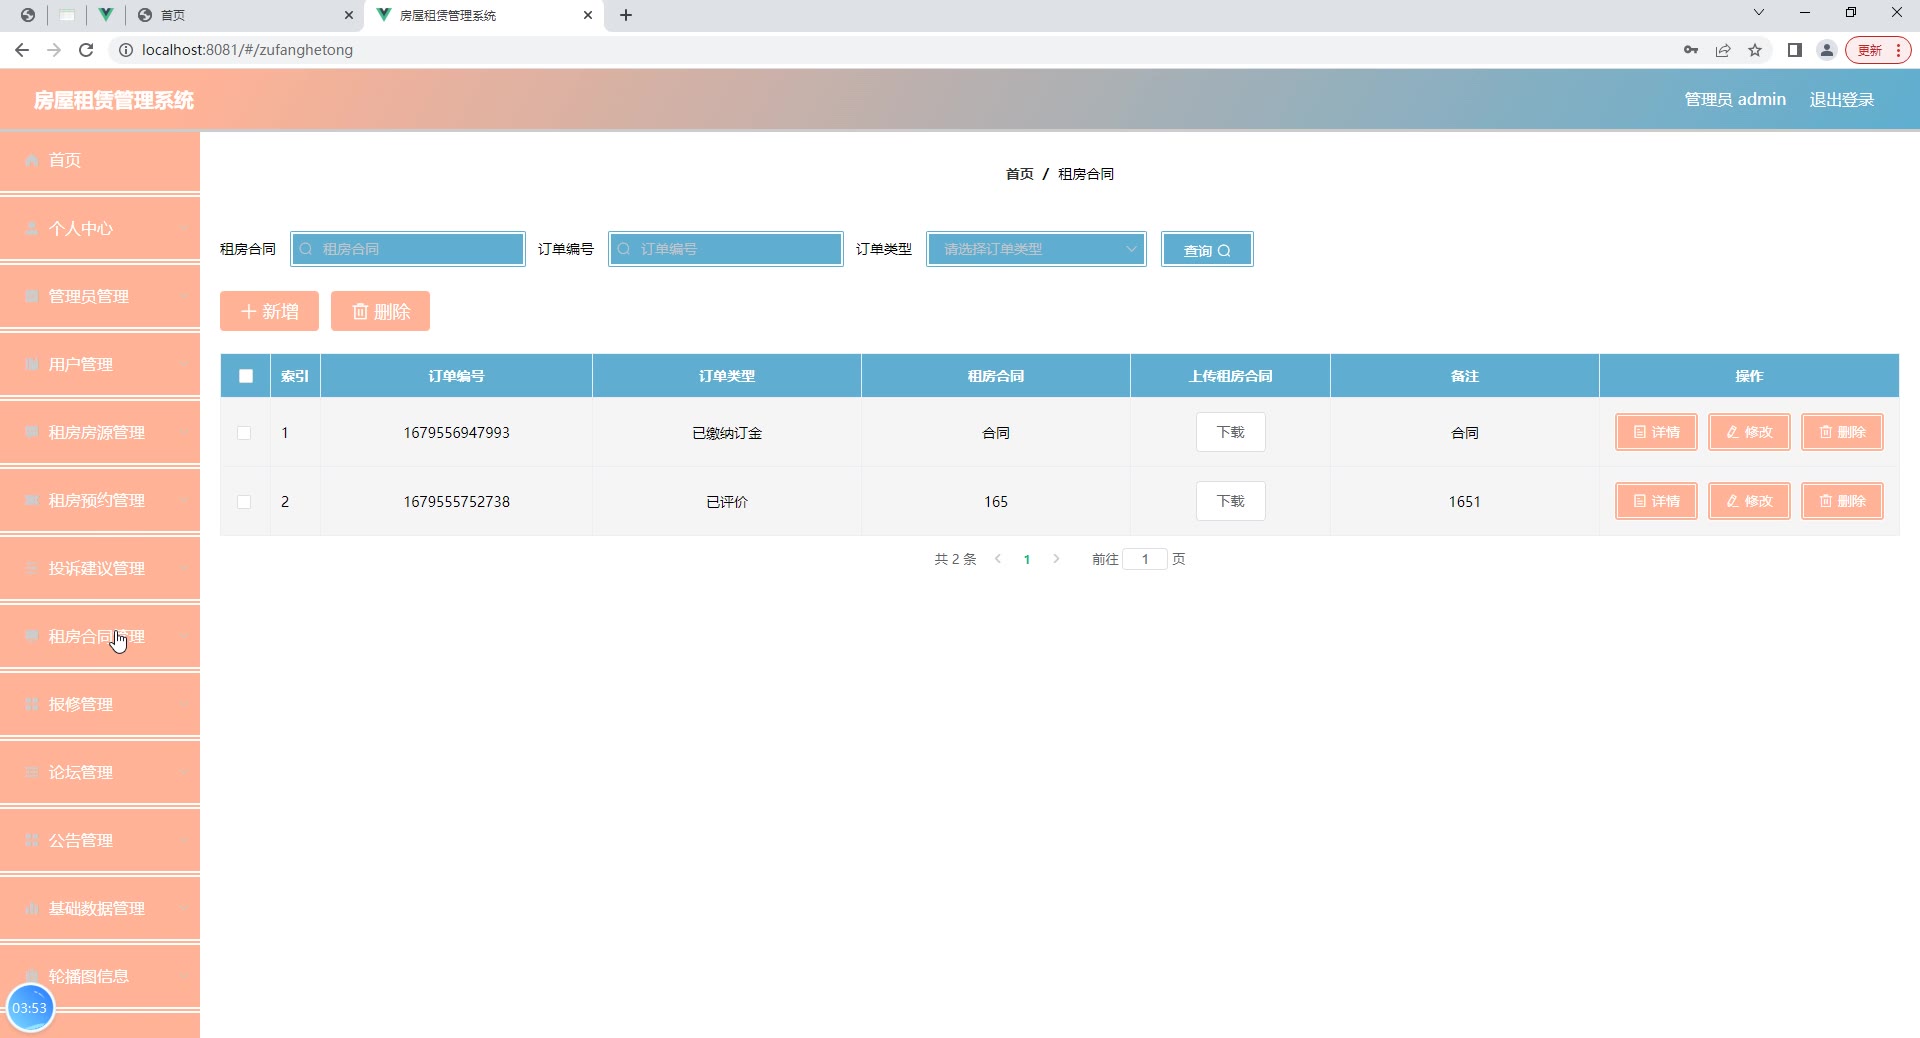View 详情 for order 1679555752738
The image size is (1920, 1038).
[1656, 501]
